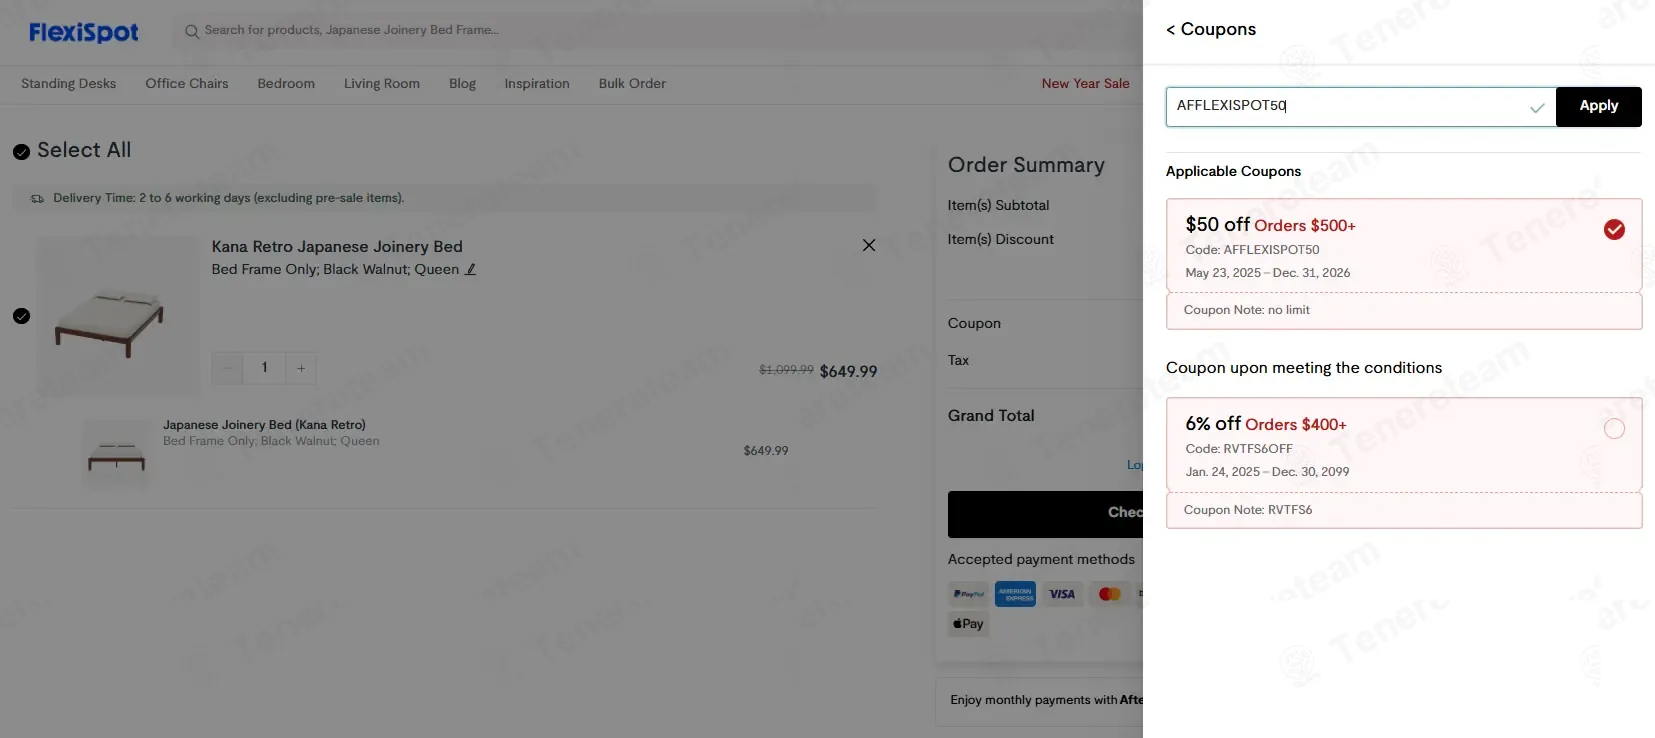Click the Checkout button
This screenshot has height=738, width=1655.
tap(1045, 514)
